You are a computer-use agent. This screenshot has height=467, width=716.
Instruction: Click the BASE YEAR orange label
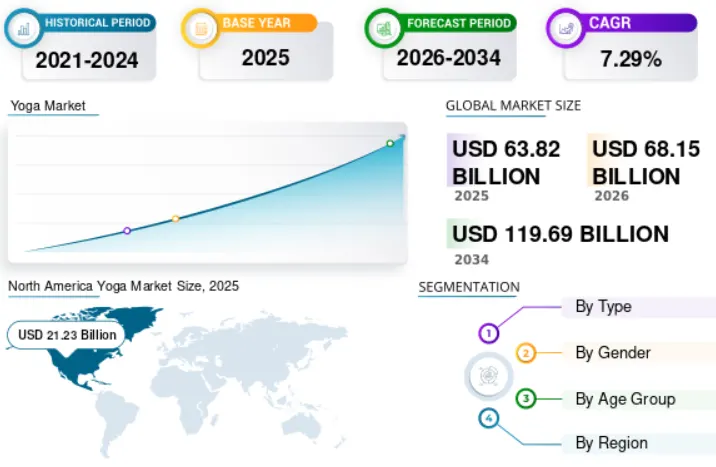(x=257, y=23)
